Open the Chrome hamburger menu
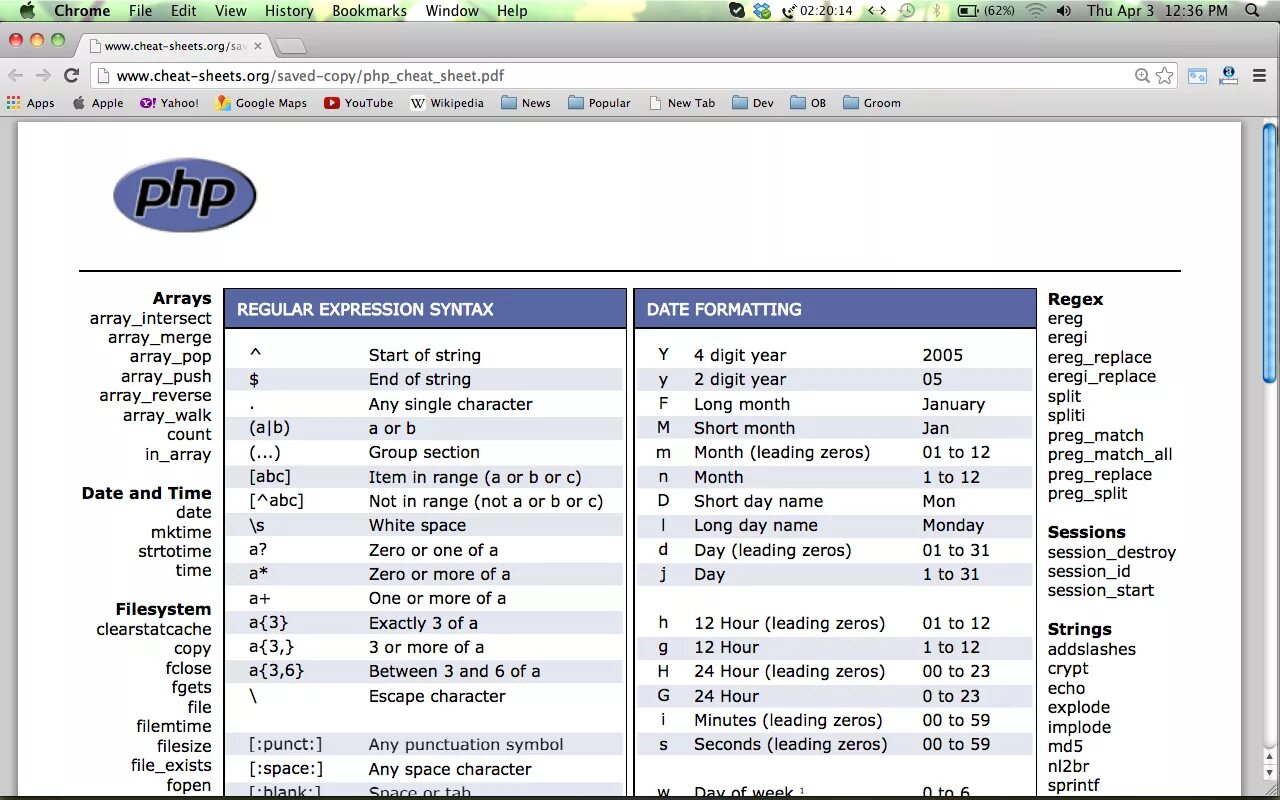Viewport: 1280px width, 800px height. coord(1259,76)
